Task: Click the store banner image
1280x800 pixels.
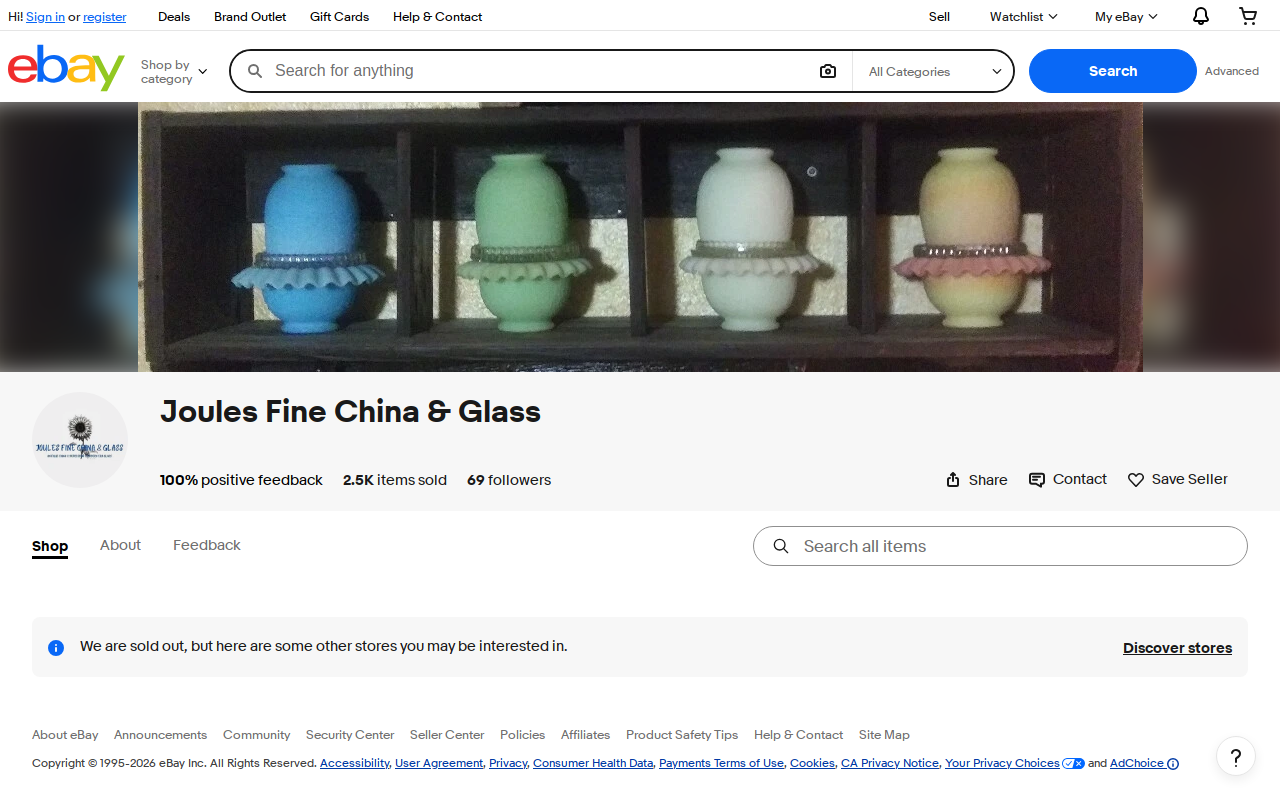Action: pos(640,237)
